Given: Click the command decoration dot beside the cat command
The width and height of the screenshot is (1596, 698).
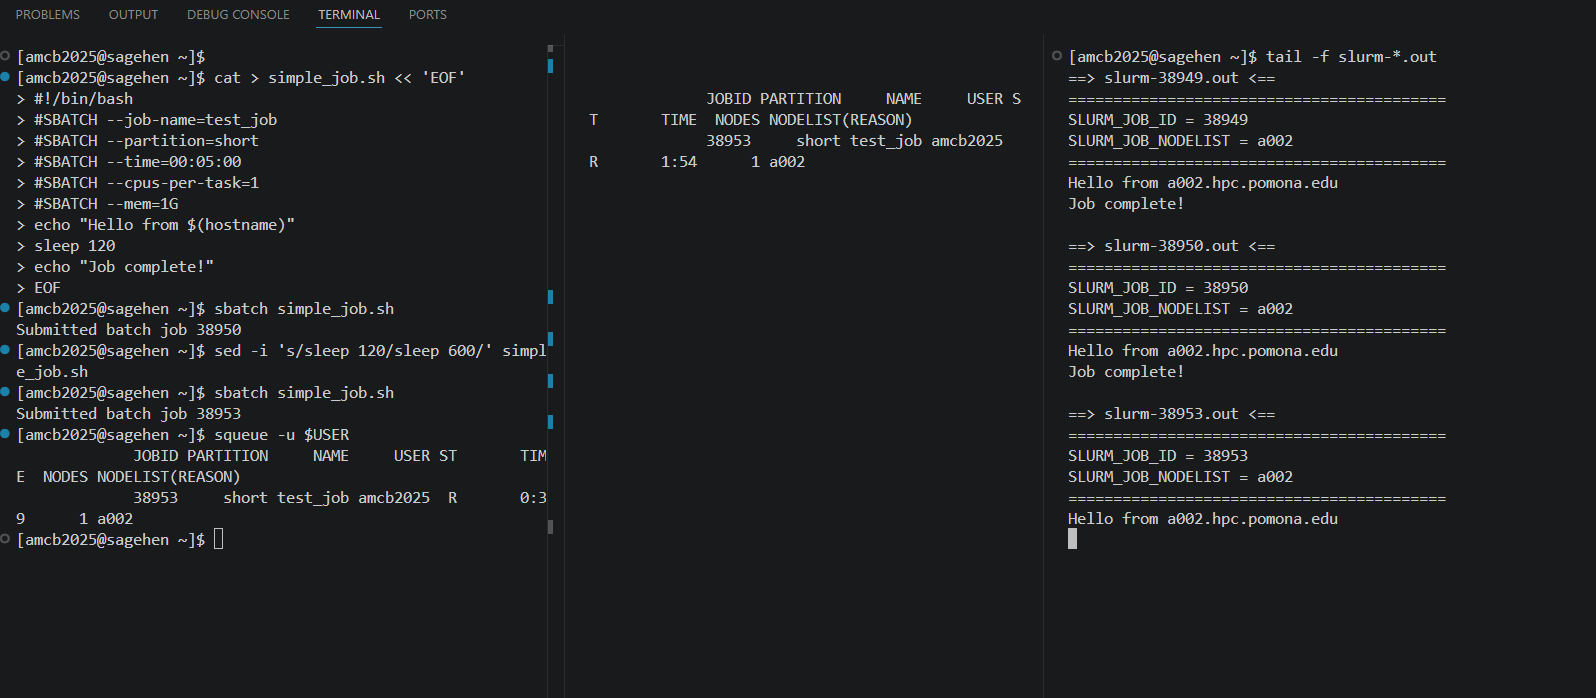Looking at the screenshot, I should click(x=5, y=77).
